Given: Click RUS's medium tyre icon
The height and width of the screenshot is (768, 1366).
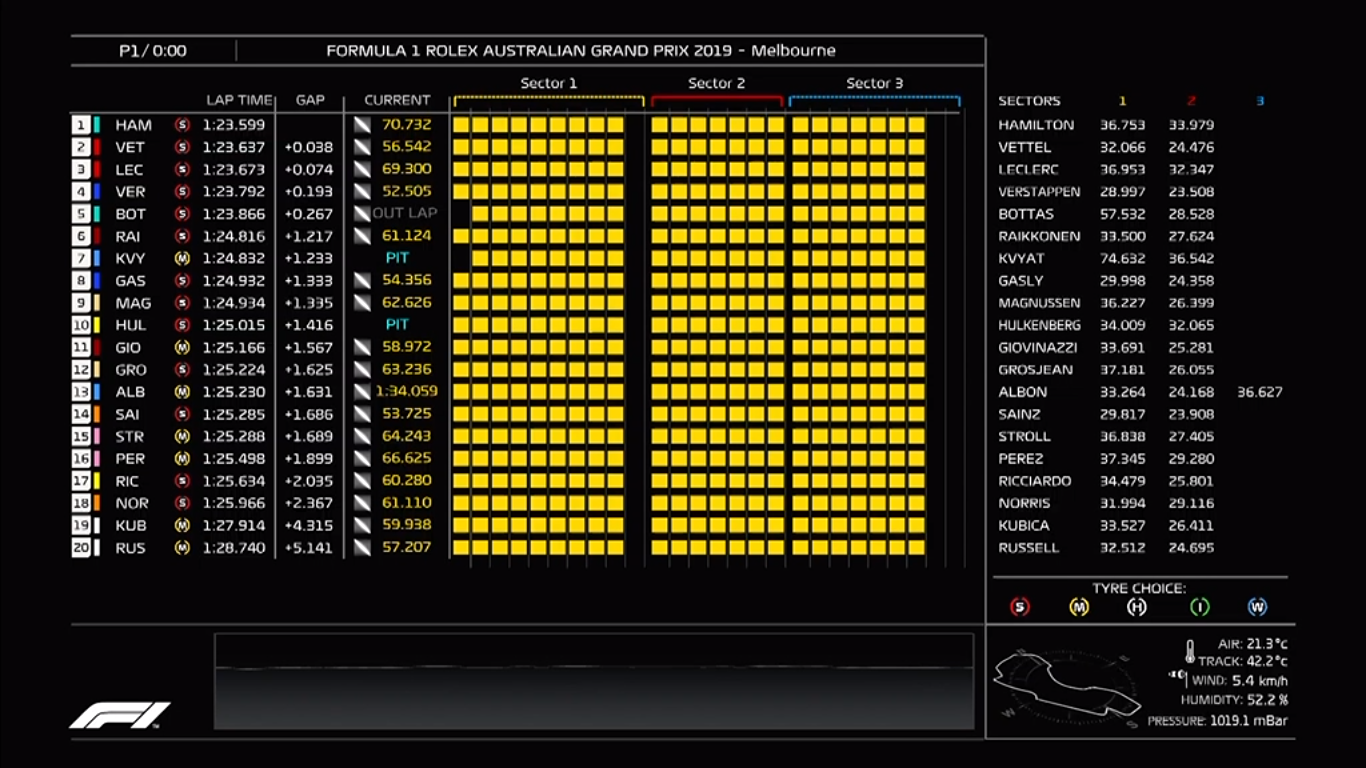Looking at the screenshot, I should coord(182,548).
